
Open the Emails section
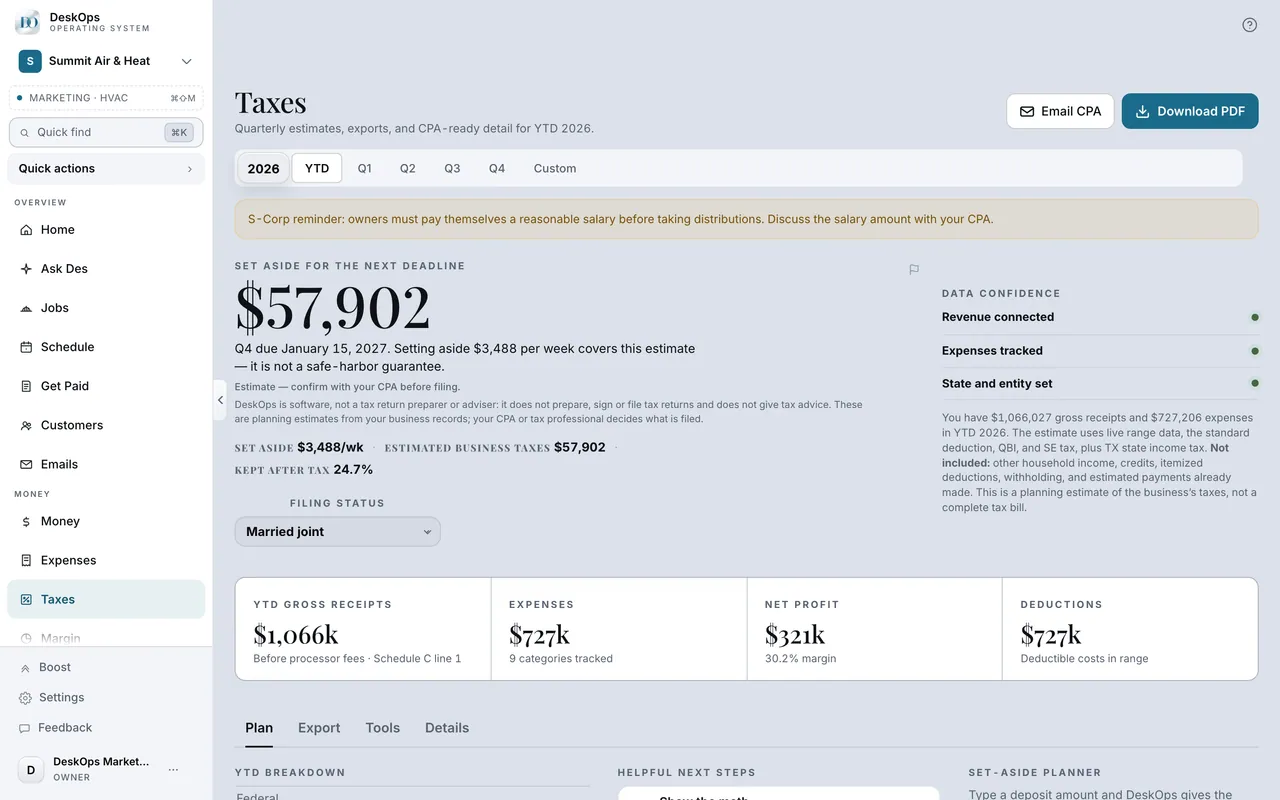coord(106,464)
